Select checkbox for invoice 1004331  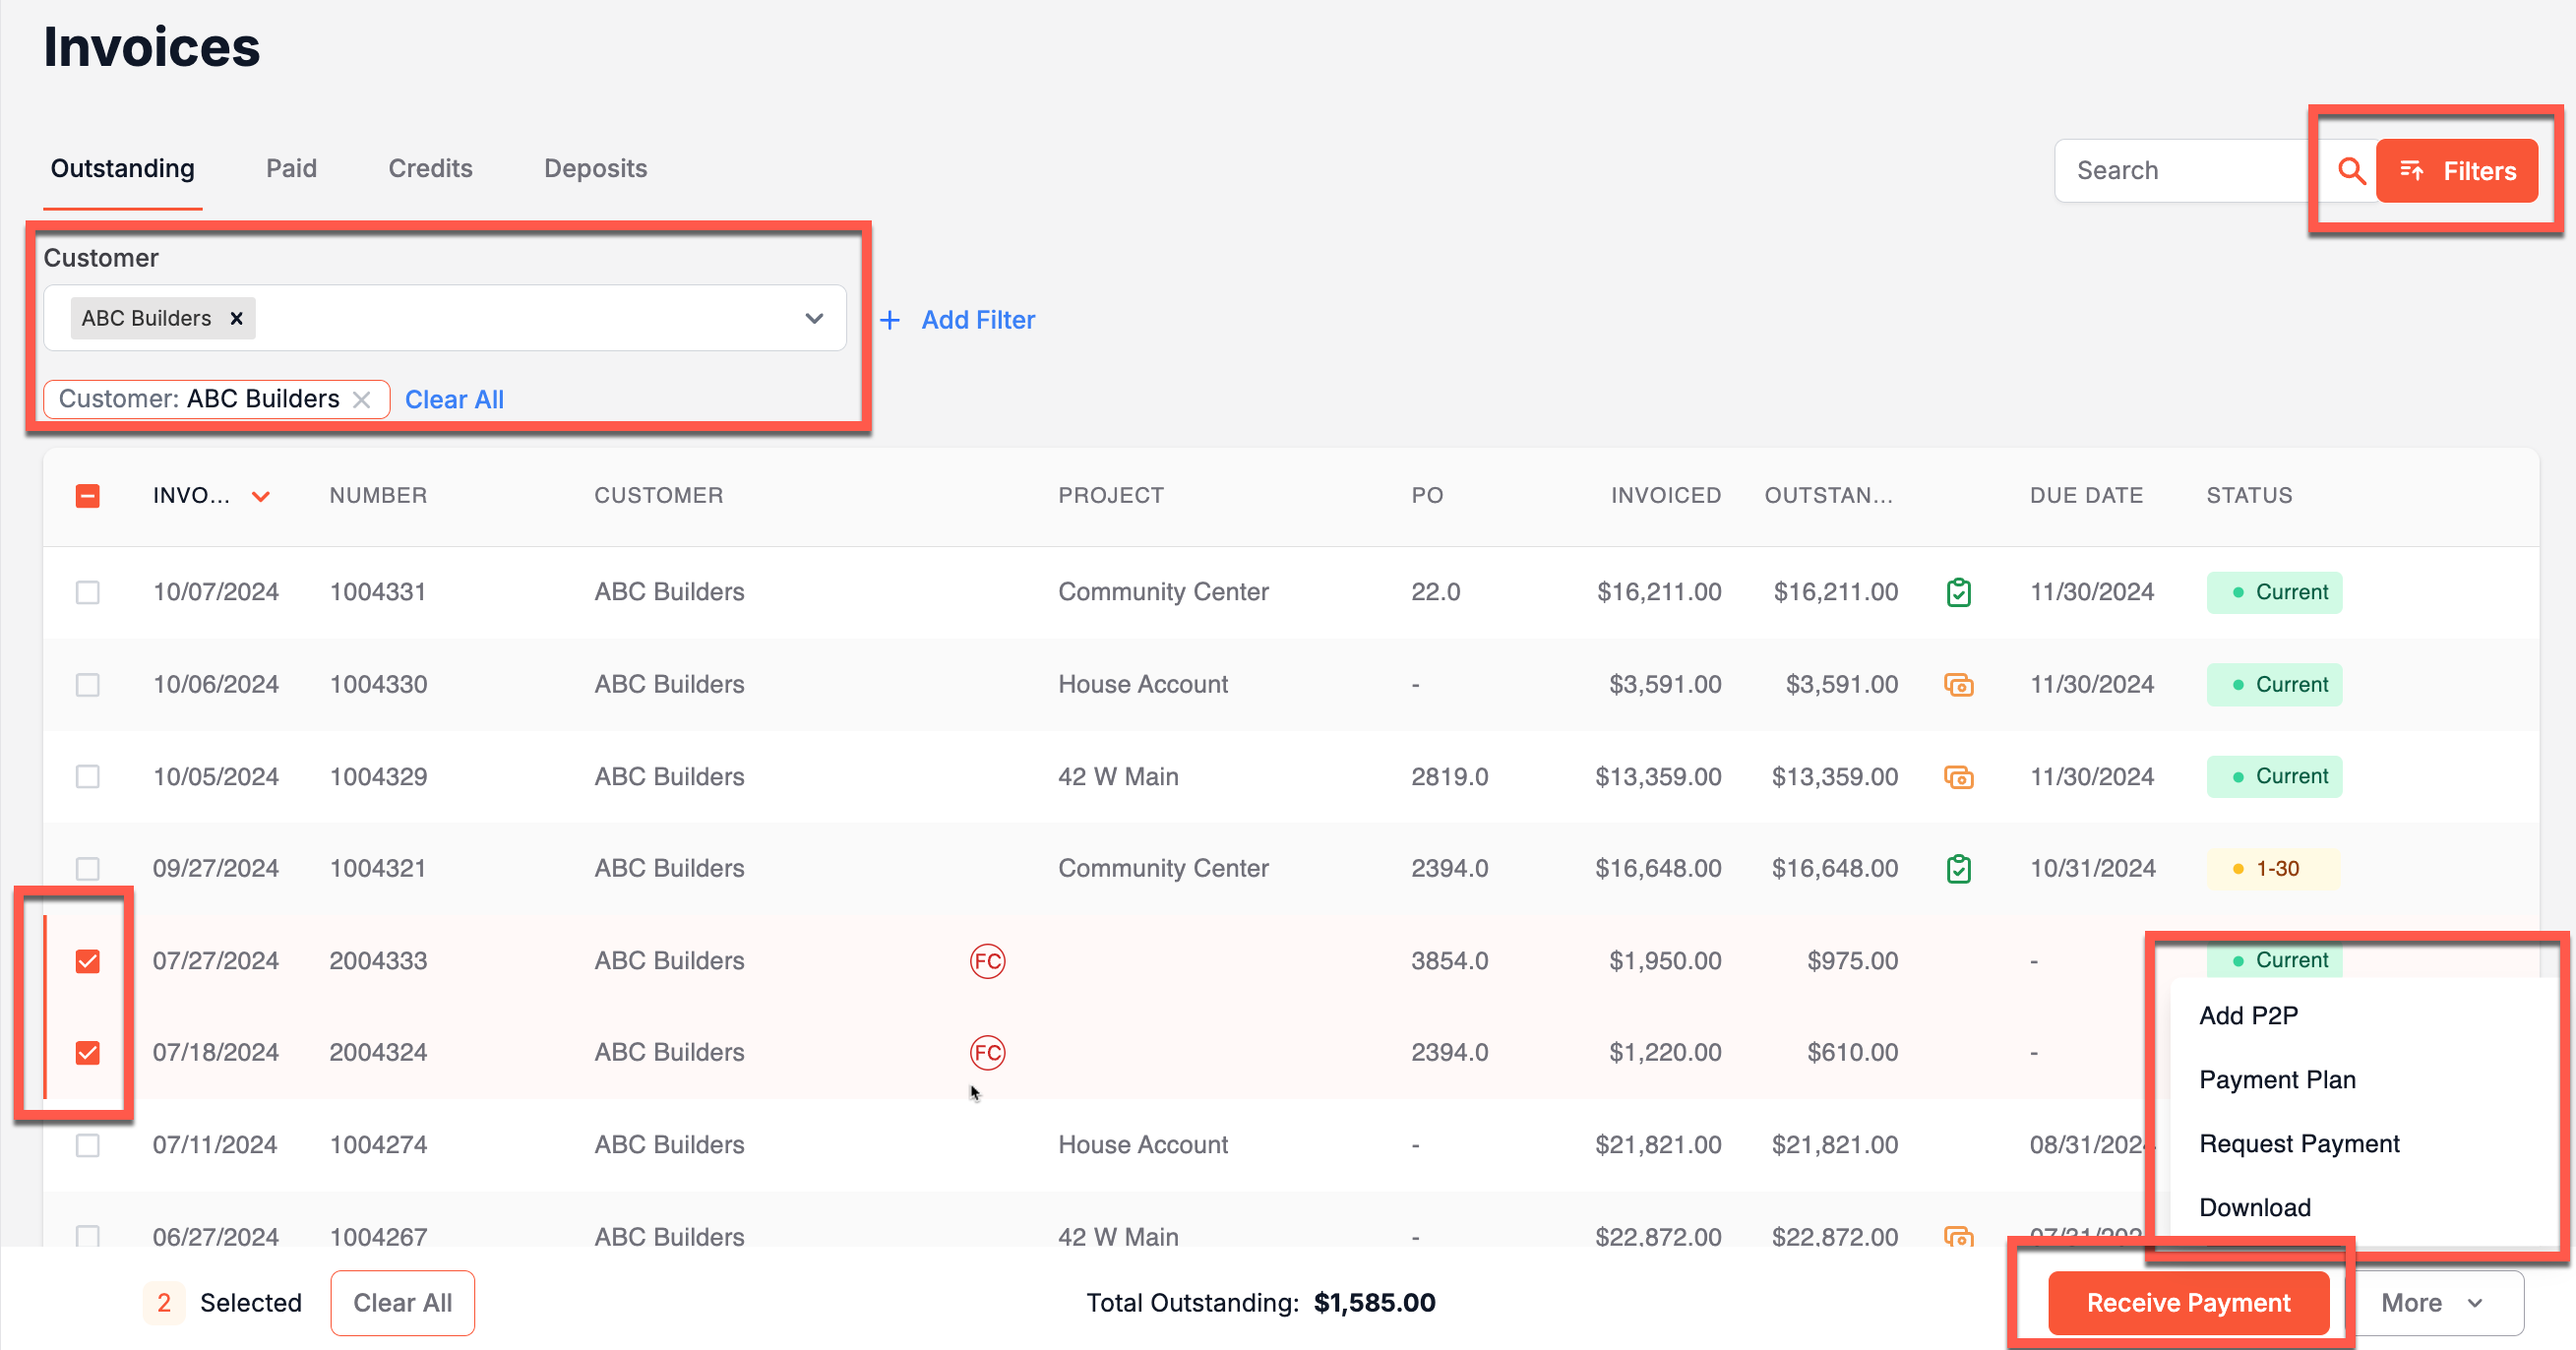88,592
